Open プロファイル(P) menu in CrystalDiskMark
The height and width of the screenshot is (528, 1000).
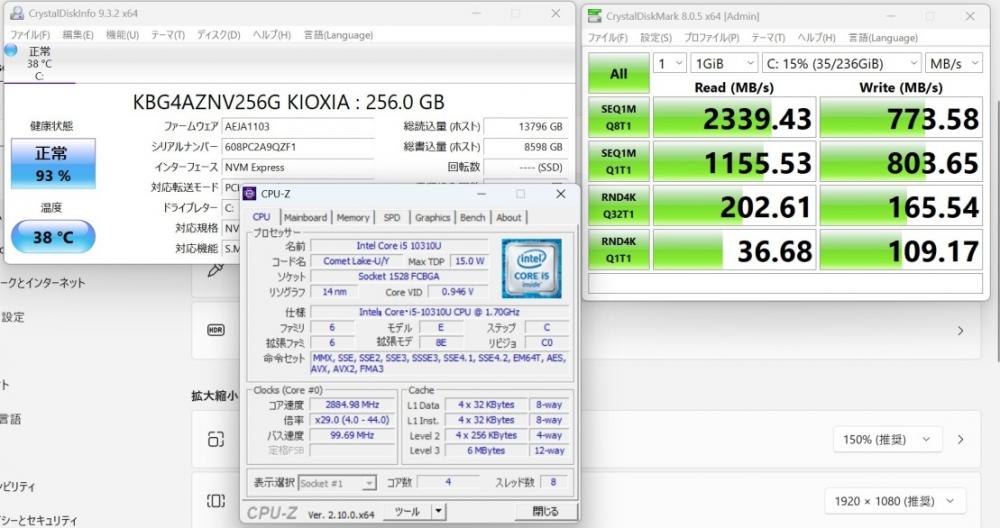point(711,38)
